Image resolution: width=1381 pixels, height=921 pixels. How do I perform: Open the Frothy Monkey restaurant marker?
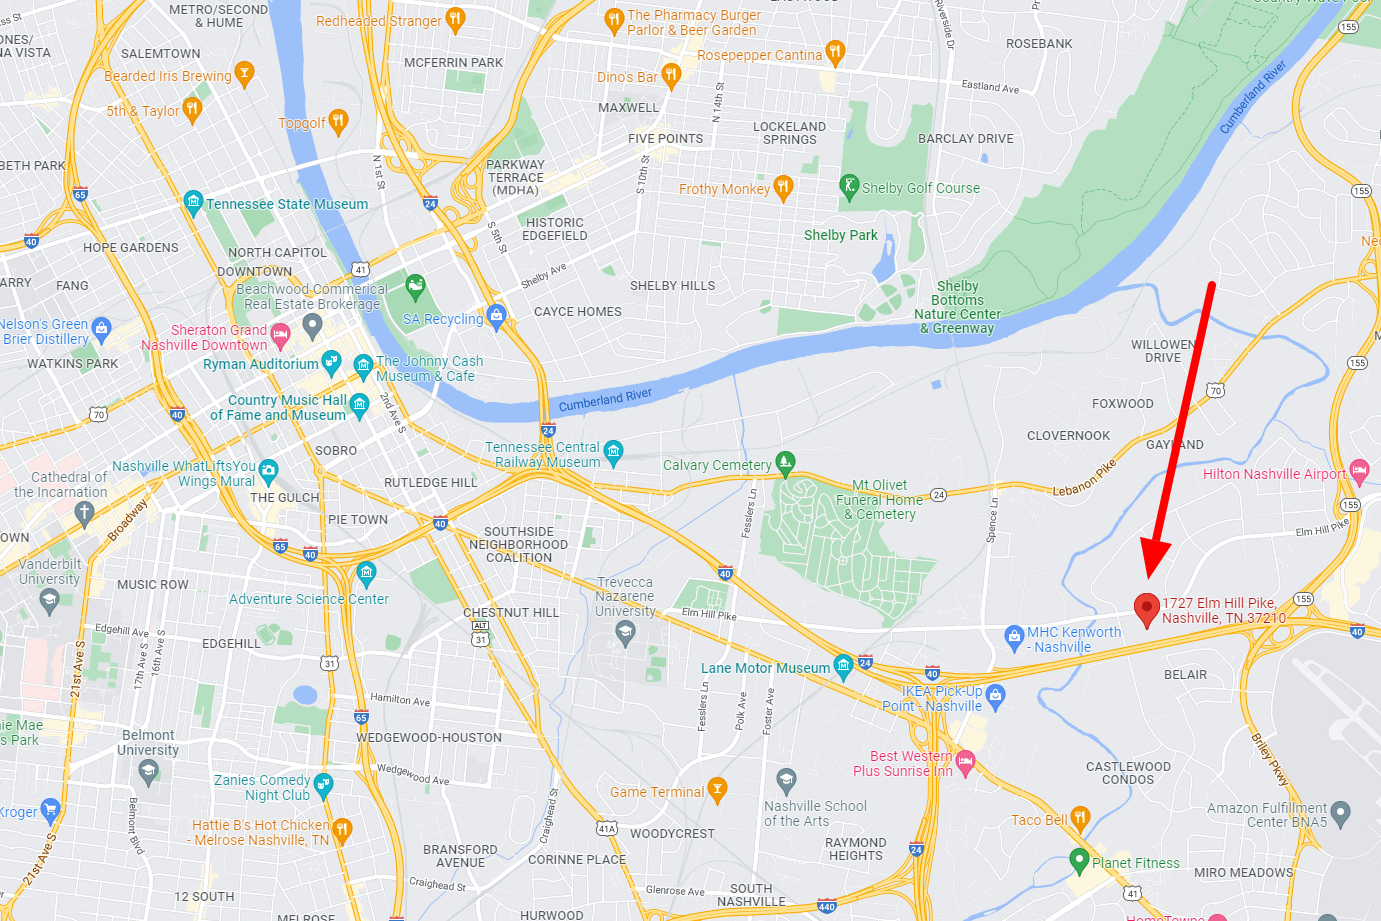[x=783, y=187]
